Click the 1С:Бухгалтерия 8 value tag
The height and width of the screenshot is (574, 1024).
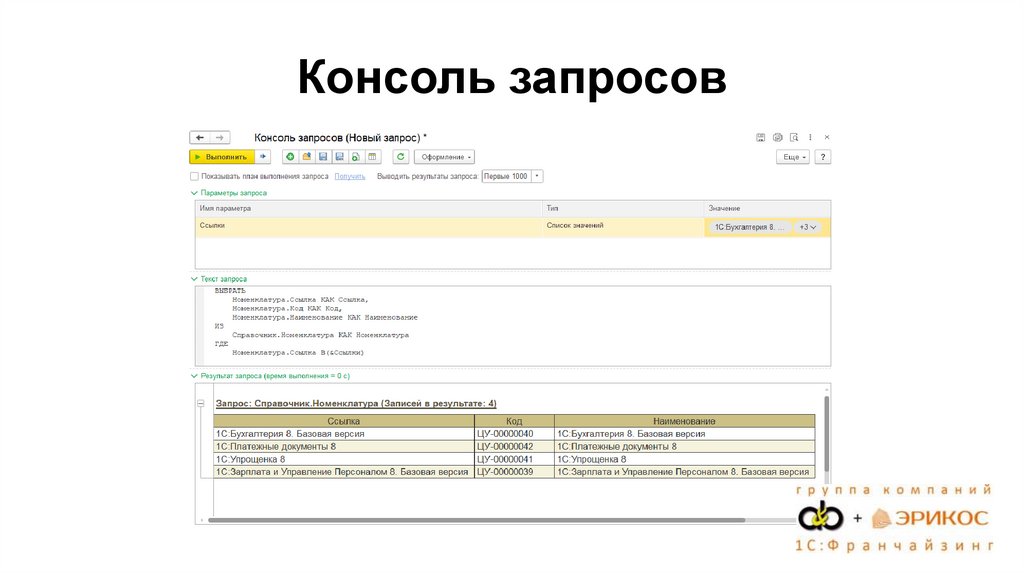coord(750,227)
